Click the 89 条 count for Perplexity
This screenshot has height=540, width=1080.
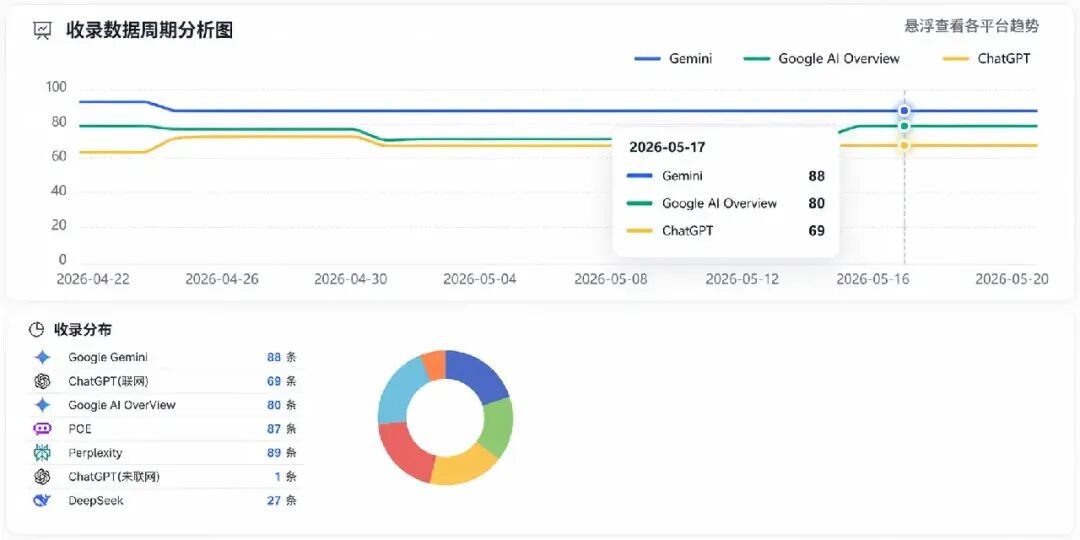282,453
